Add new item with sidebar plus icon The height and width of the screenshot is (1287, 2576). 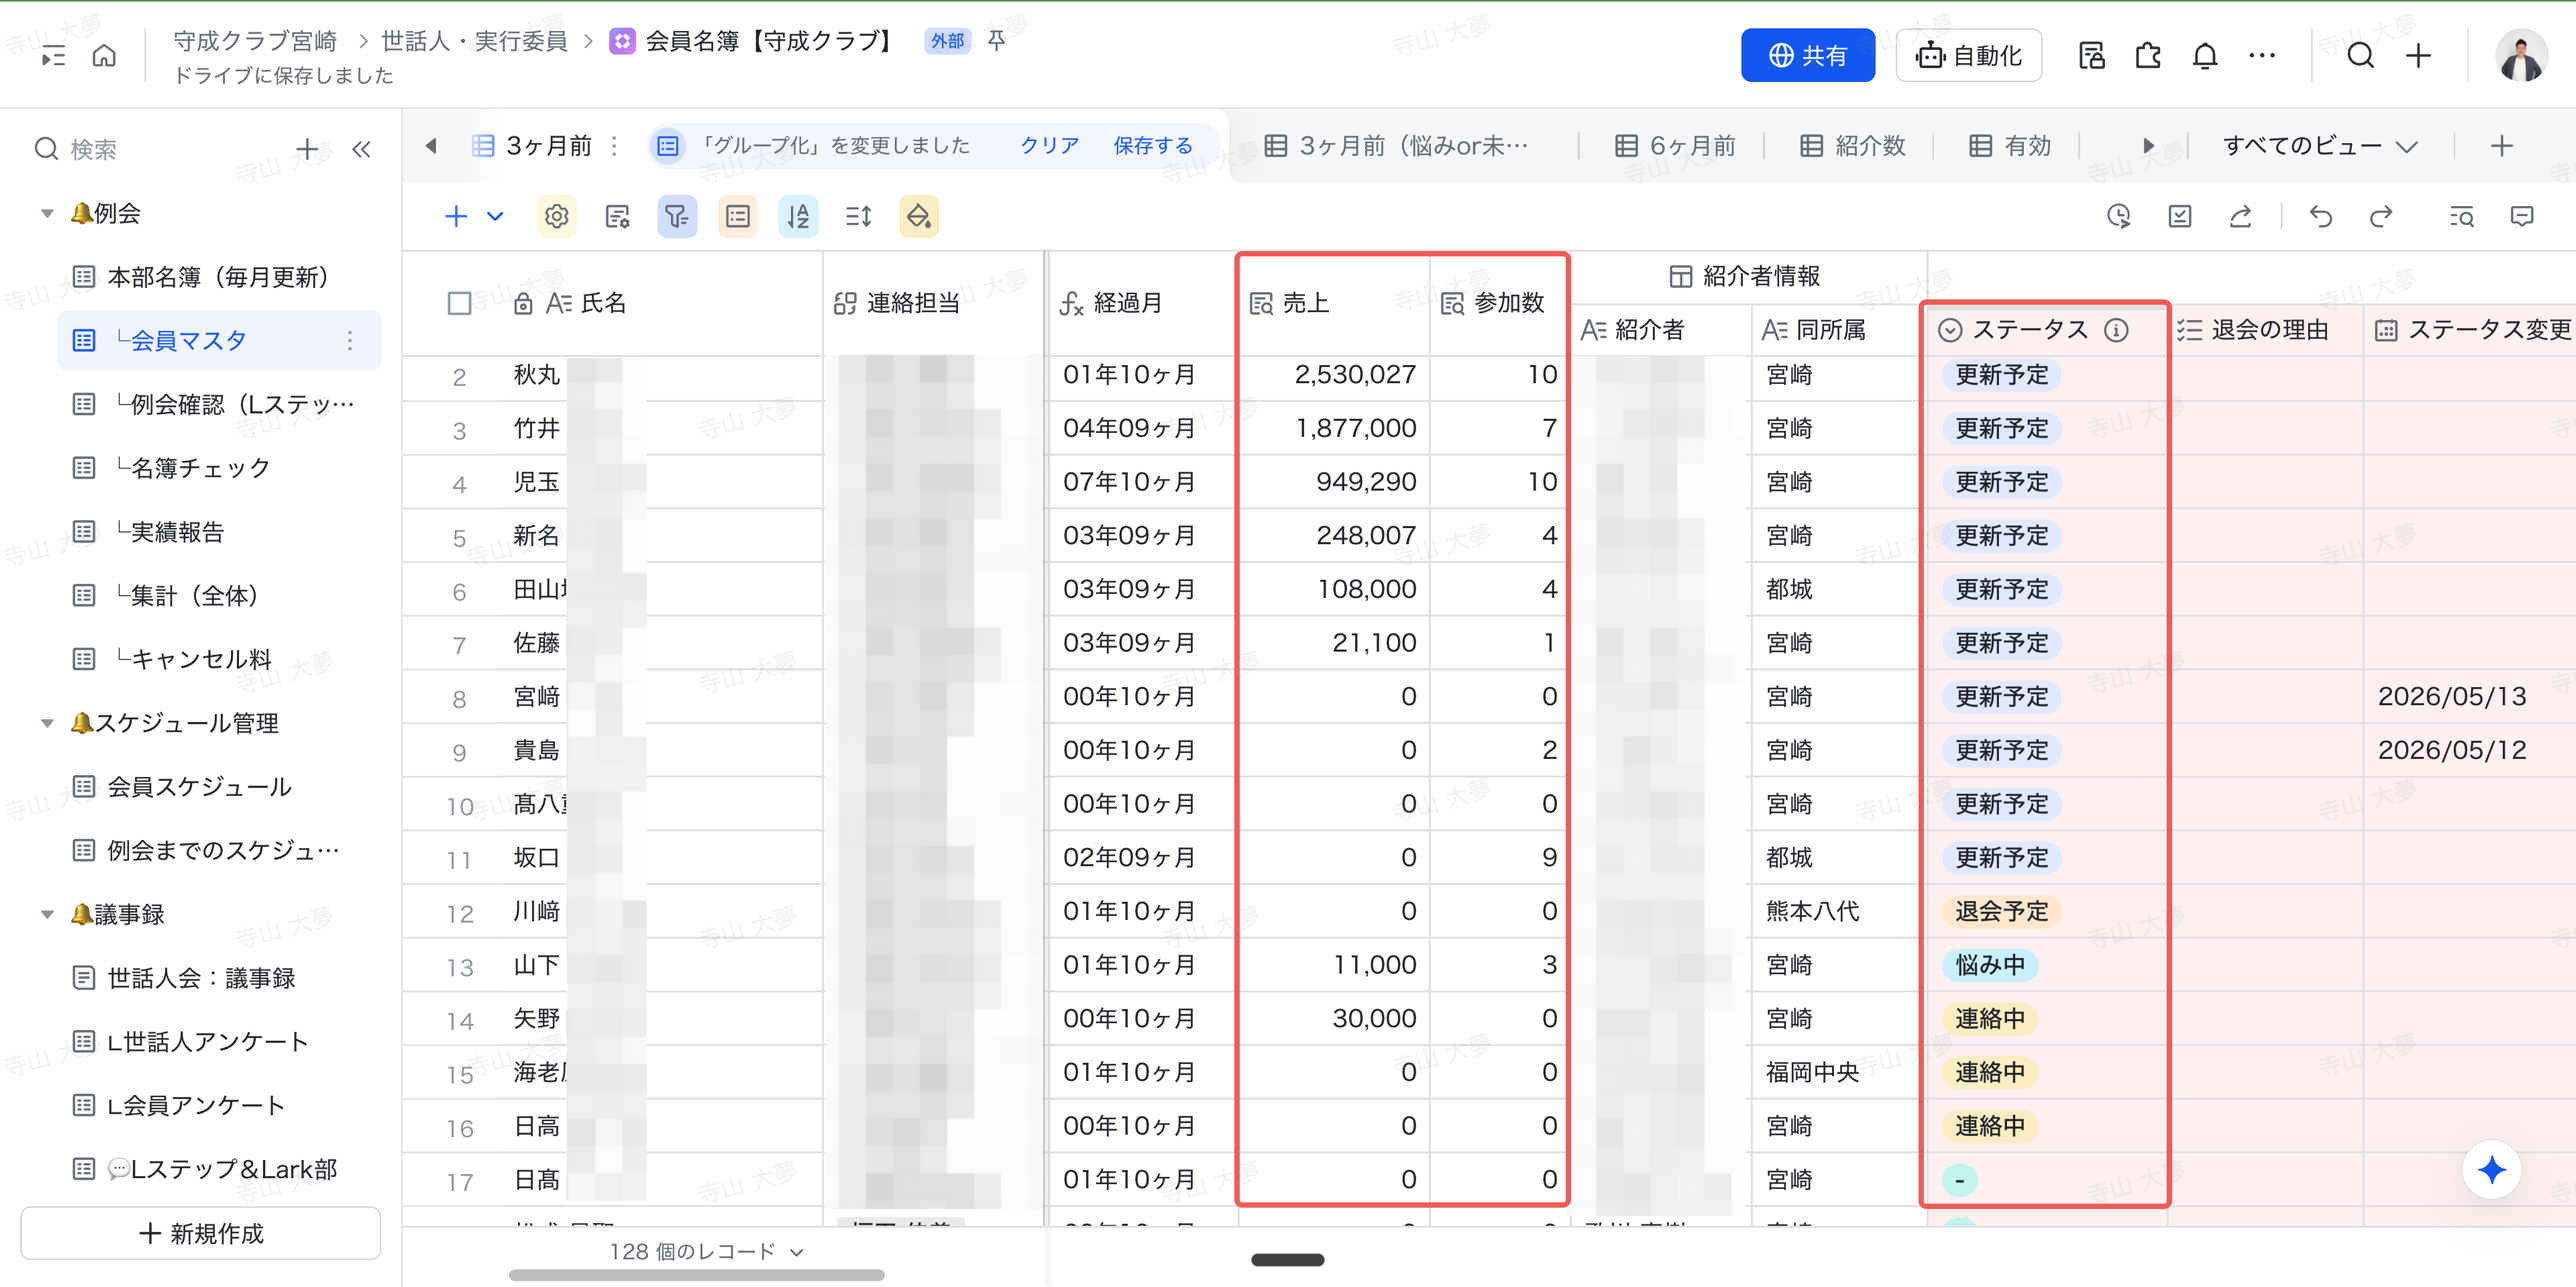click(x=307, y=149)
